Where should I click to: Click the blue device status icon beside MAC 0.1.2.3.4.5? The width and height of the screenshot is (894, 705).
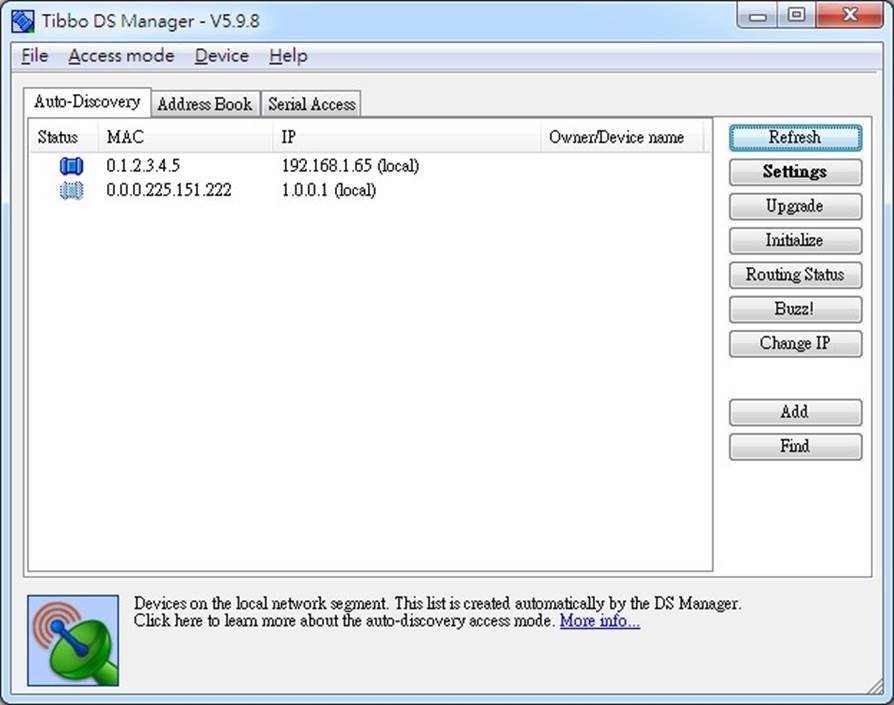(x=70, y=165)
